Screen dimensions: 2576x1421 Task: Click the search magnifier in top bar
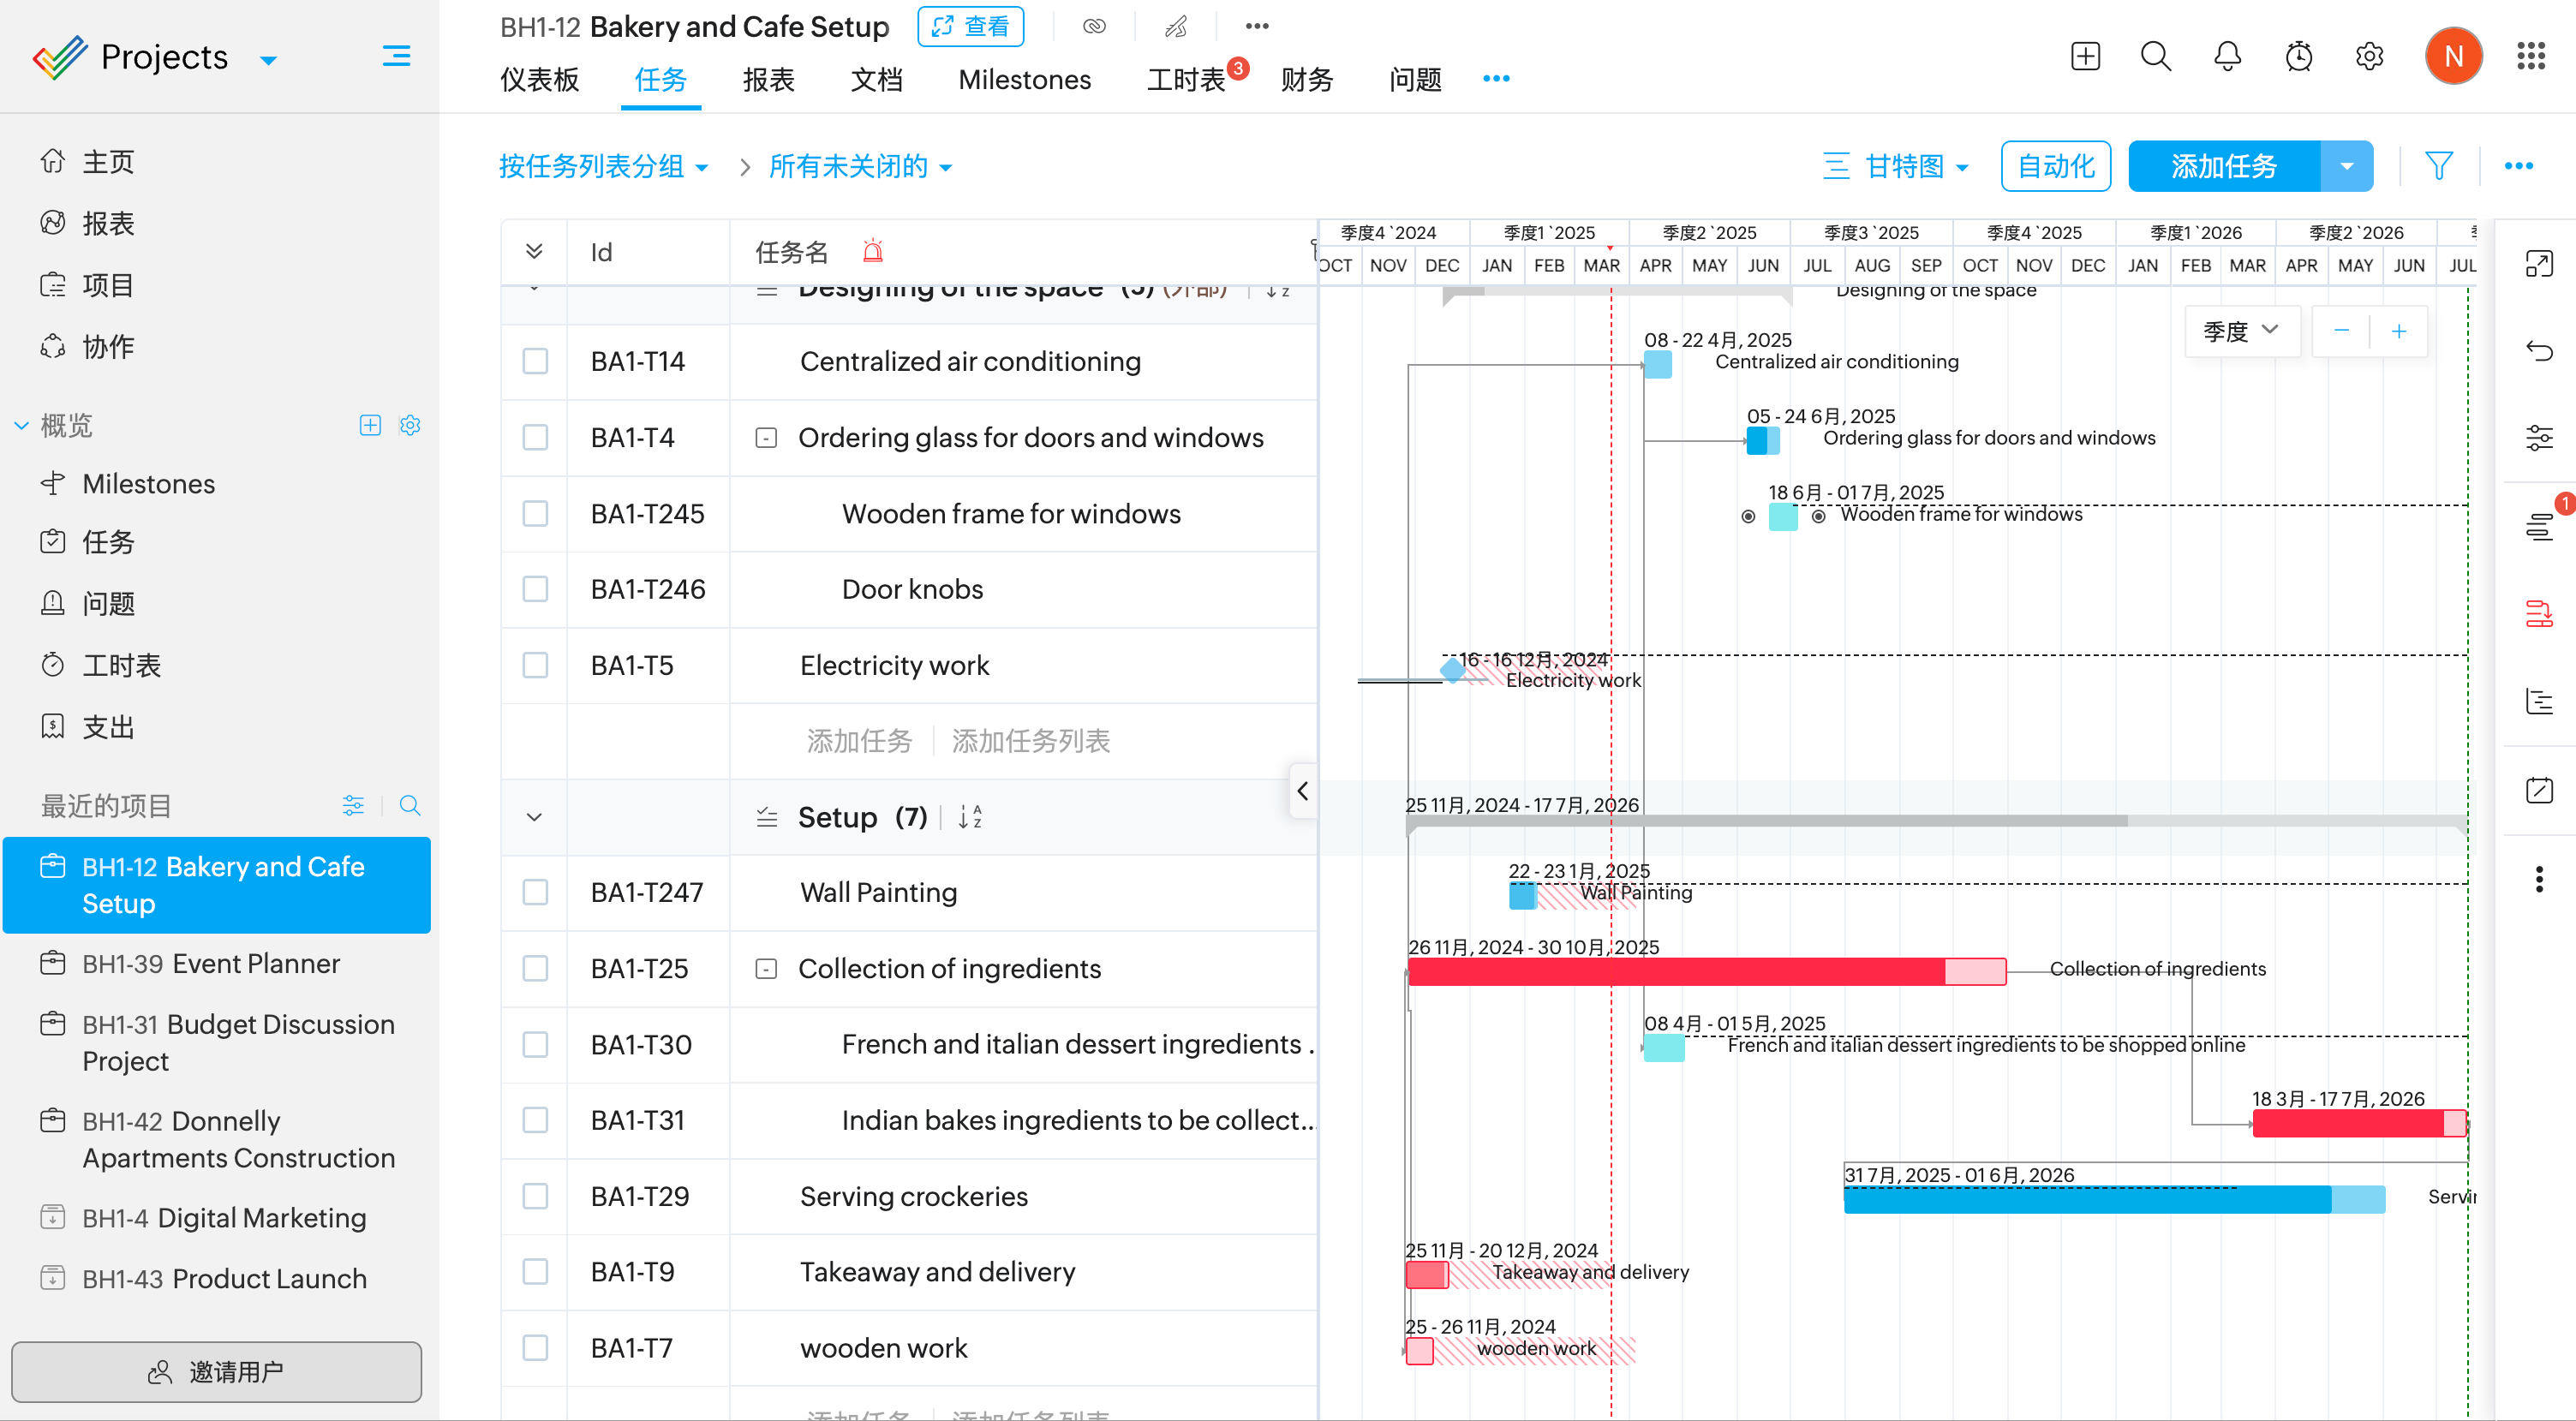[2155, 56]
